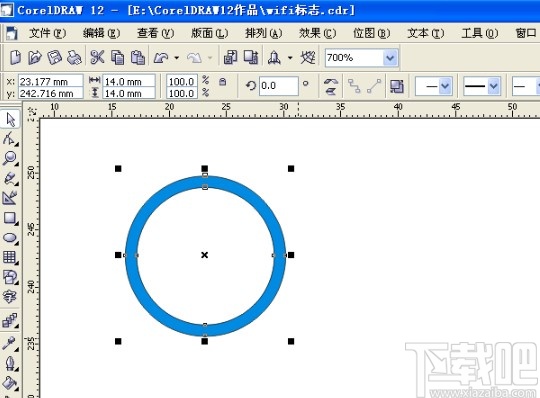
Task: Click the Corel online icon
Action: [308, 57]
